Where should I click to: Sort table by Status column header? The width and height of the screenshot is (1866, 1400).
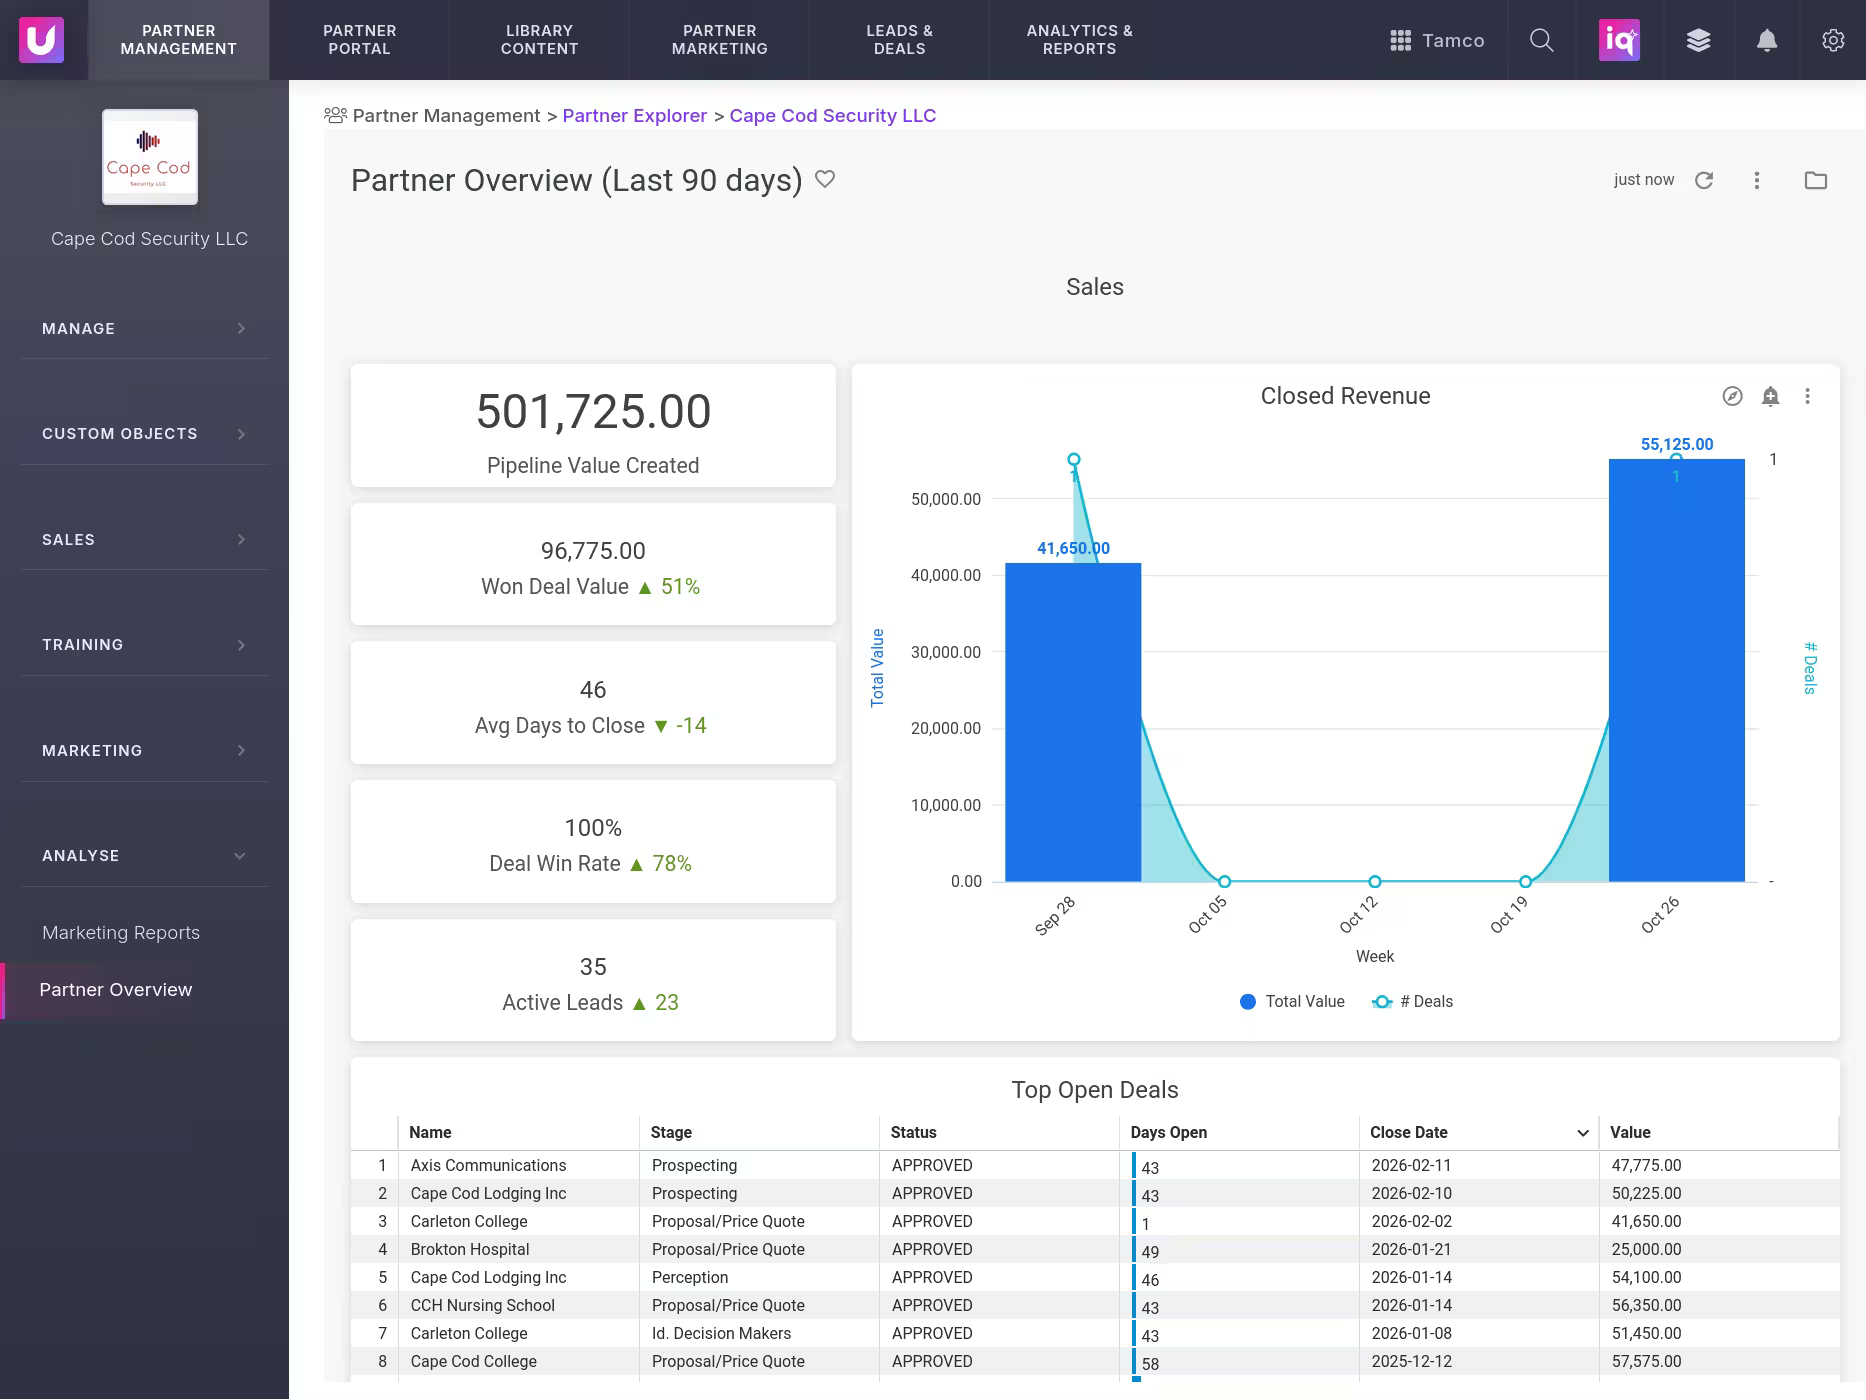coord(913,1133)
